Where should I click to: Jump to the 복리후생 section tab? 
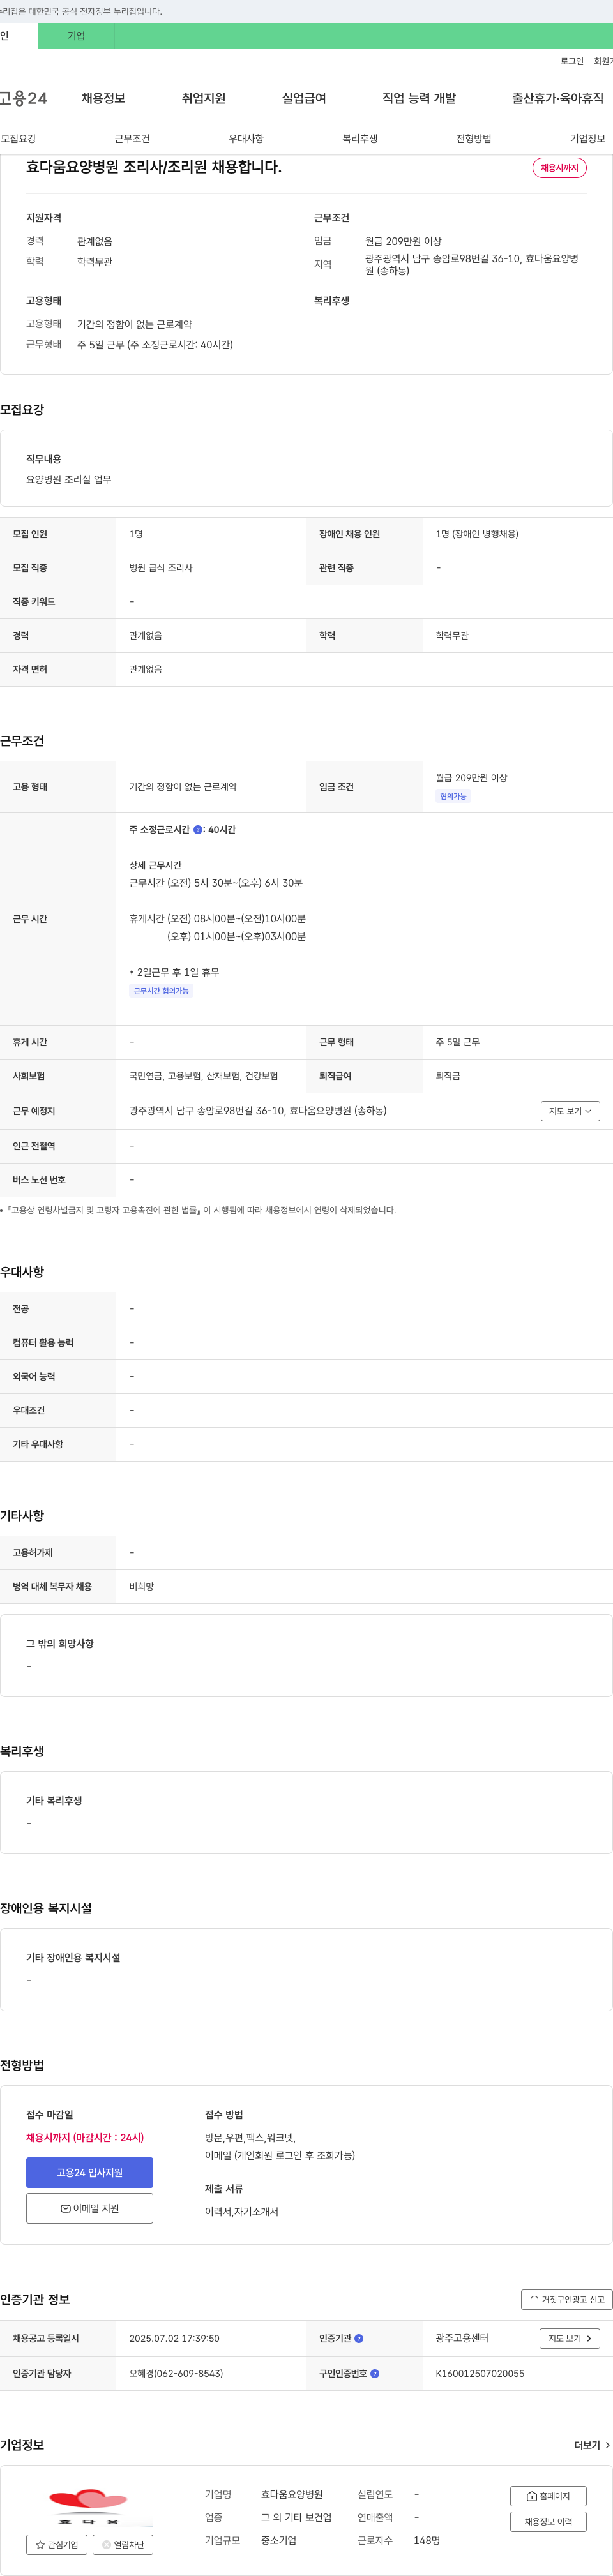pos(360,139)
